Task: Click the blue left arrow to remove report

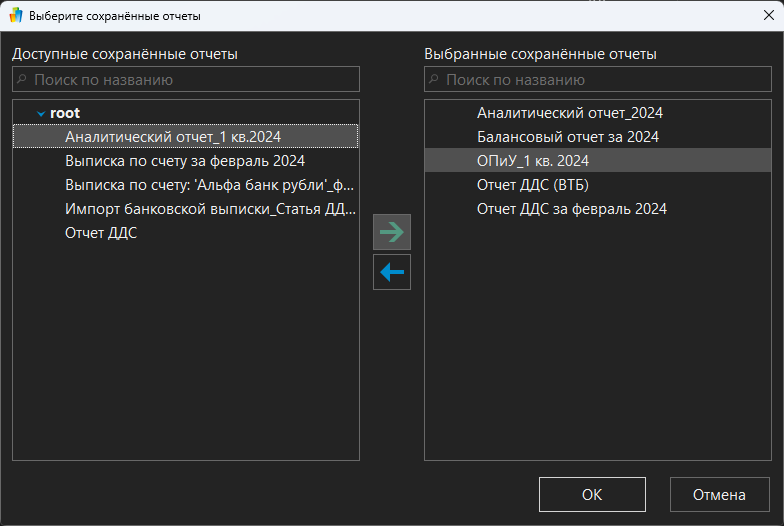Action: pos(392,272)
